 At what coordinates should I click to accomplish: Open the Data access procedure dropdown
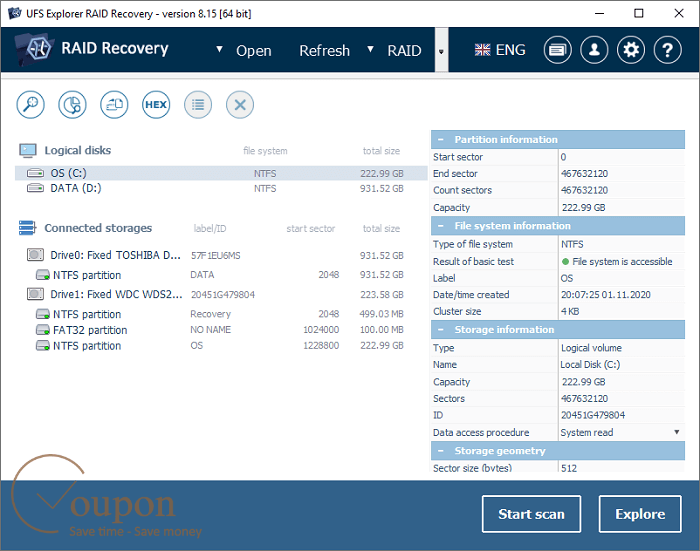coord(676,432)
